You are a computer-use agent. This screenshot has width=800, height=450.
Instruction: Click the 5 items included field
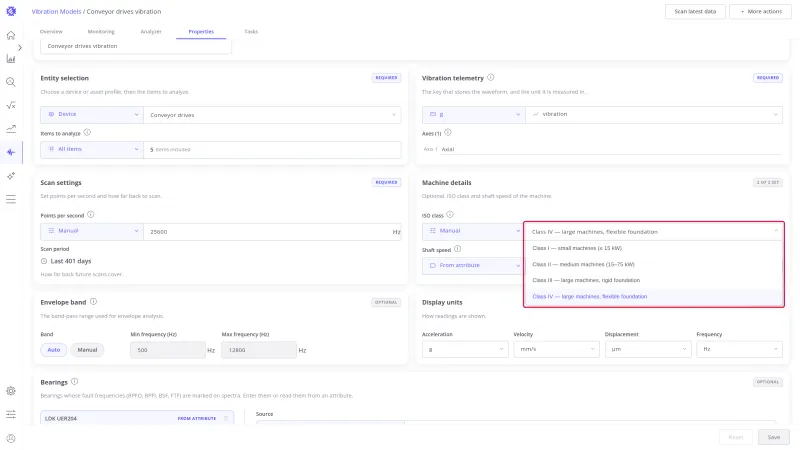click(x=272, y=149)
